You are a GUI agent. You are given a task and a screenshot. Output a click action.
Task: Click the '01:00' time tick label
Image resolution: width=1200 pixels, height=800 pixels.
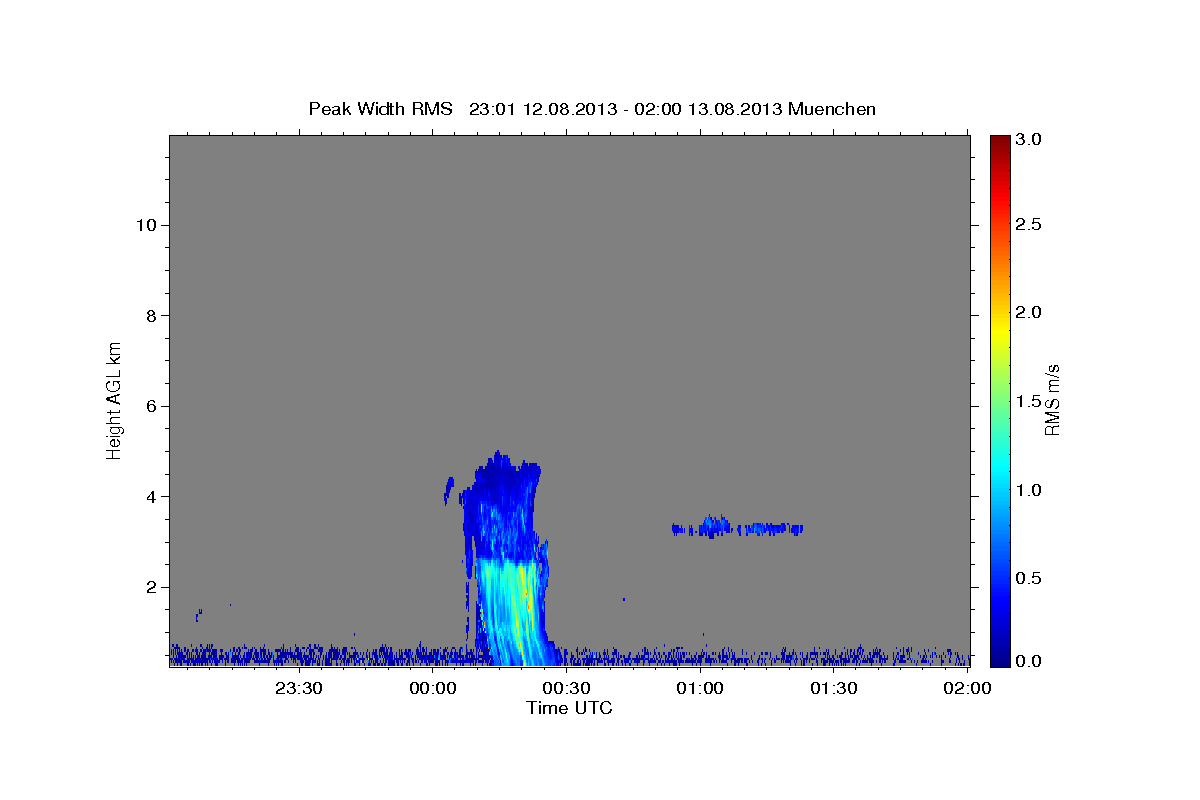tap(700, 688)
